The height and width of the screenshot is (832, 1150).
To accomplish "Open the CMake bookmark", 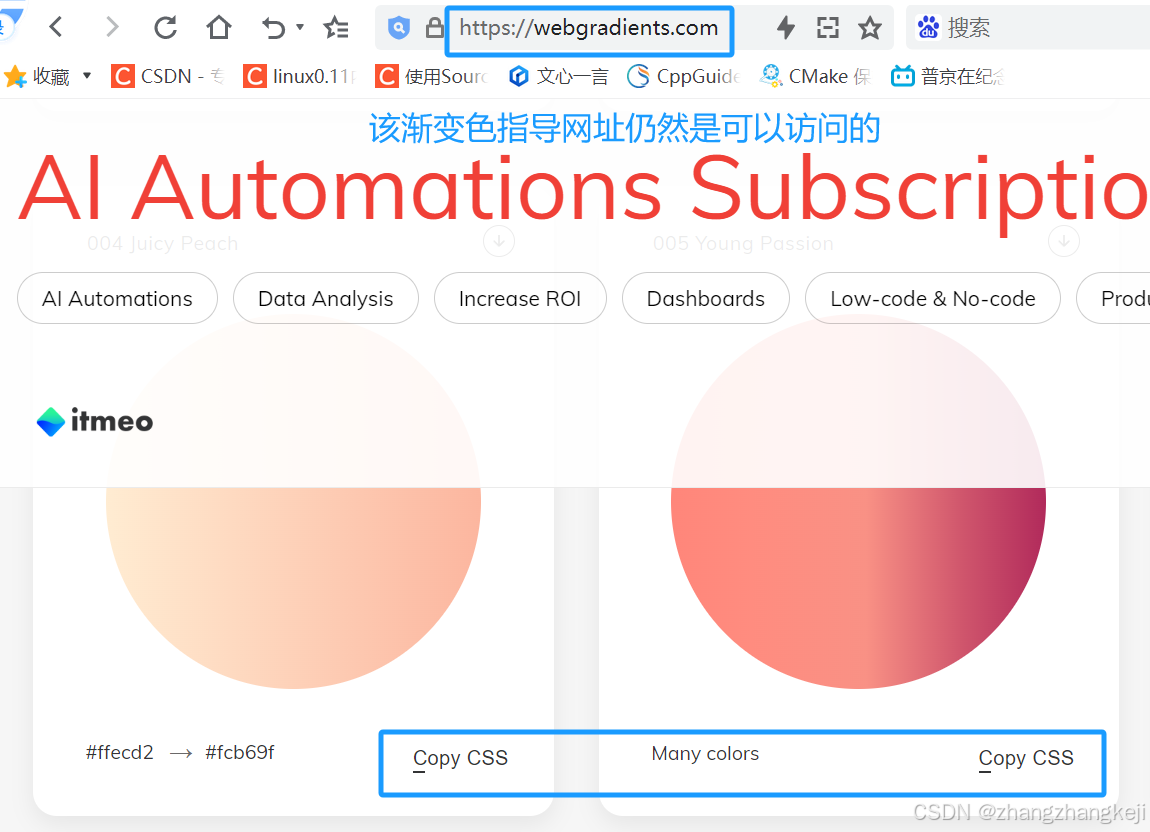I will pos(816,76).
